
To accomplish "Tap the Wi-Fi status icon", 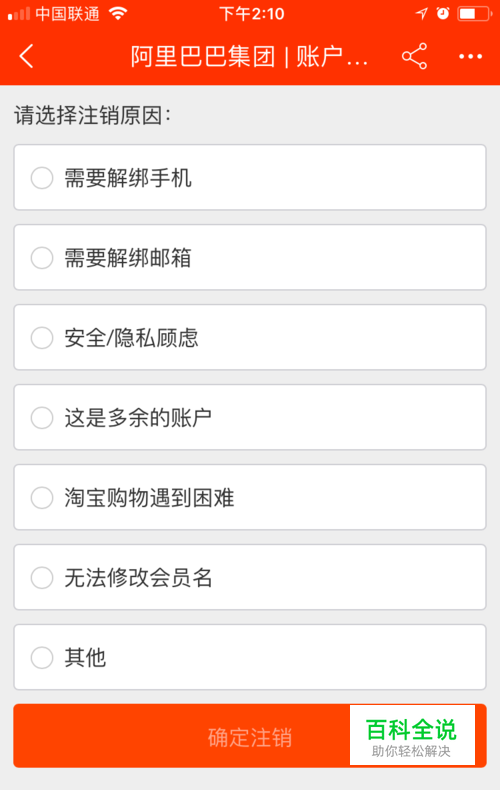I will pos(118,14).
